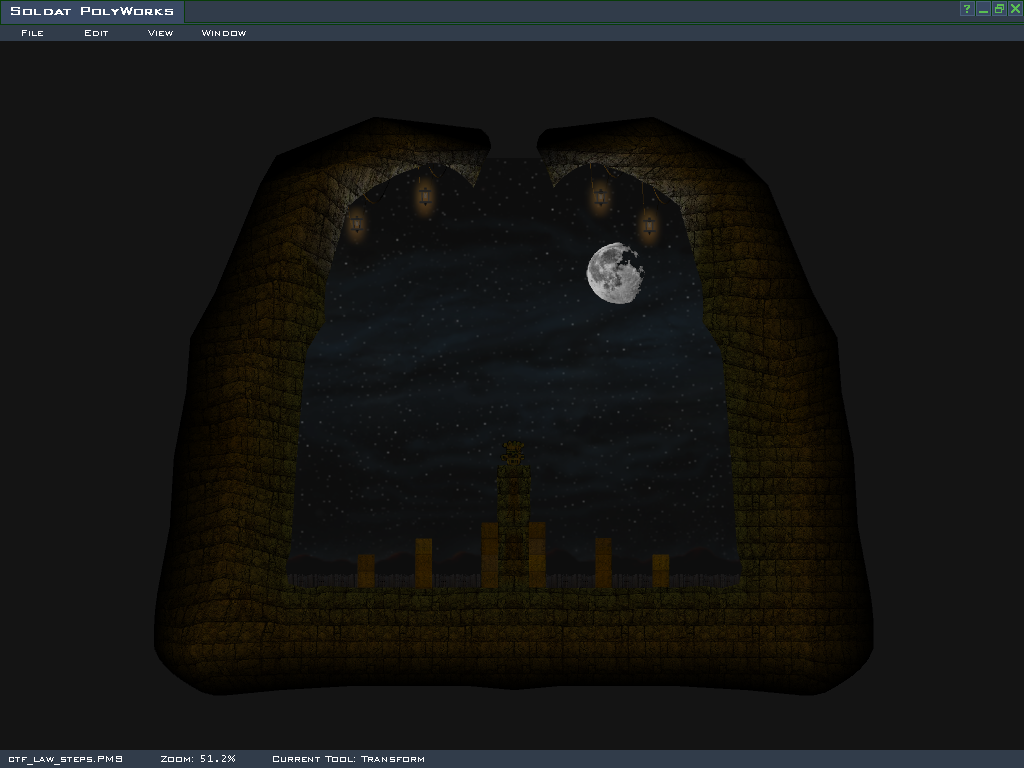The width and height of the screenshot is (1024, 768).
Task: Click the Help question mark icon
Action: click(x=967, y=9)
